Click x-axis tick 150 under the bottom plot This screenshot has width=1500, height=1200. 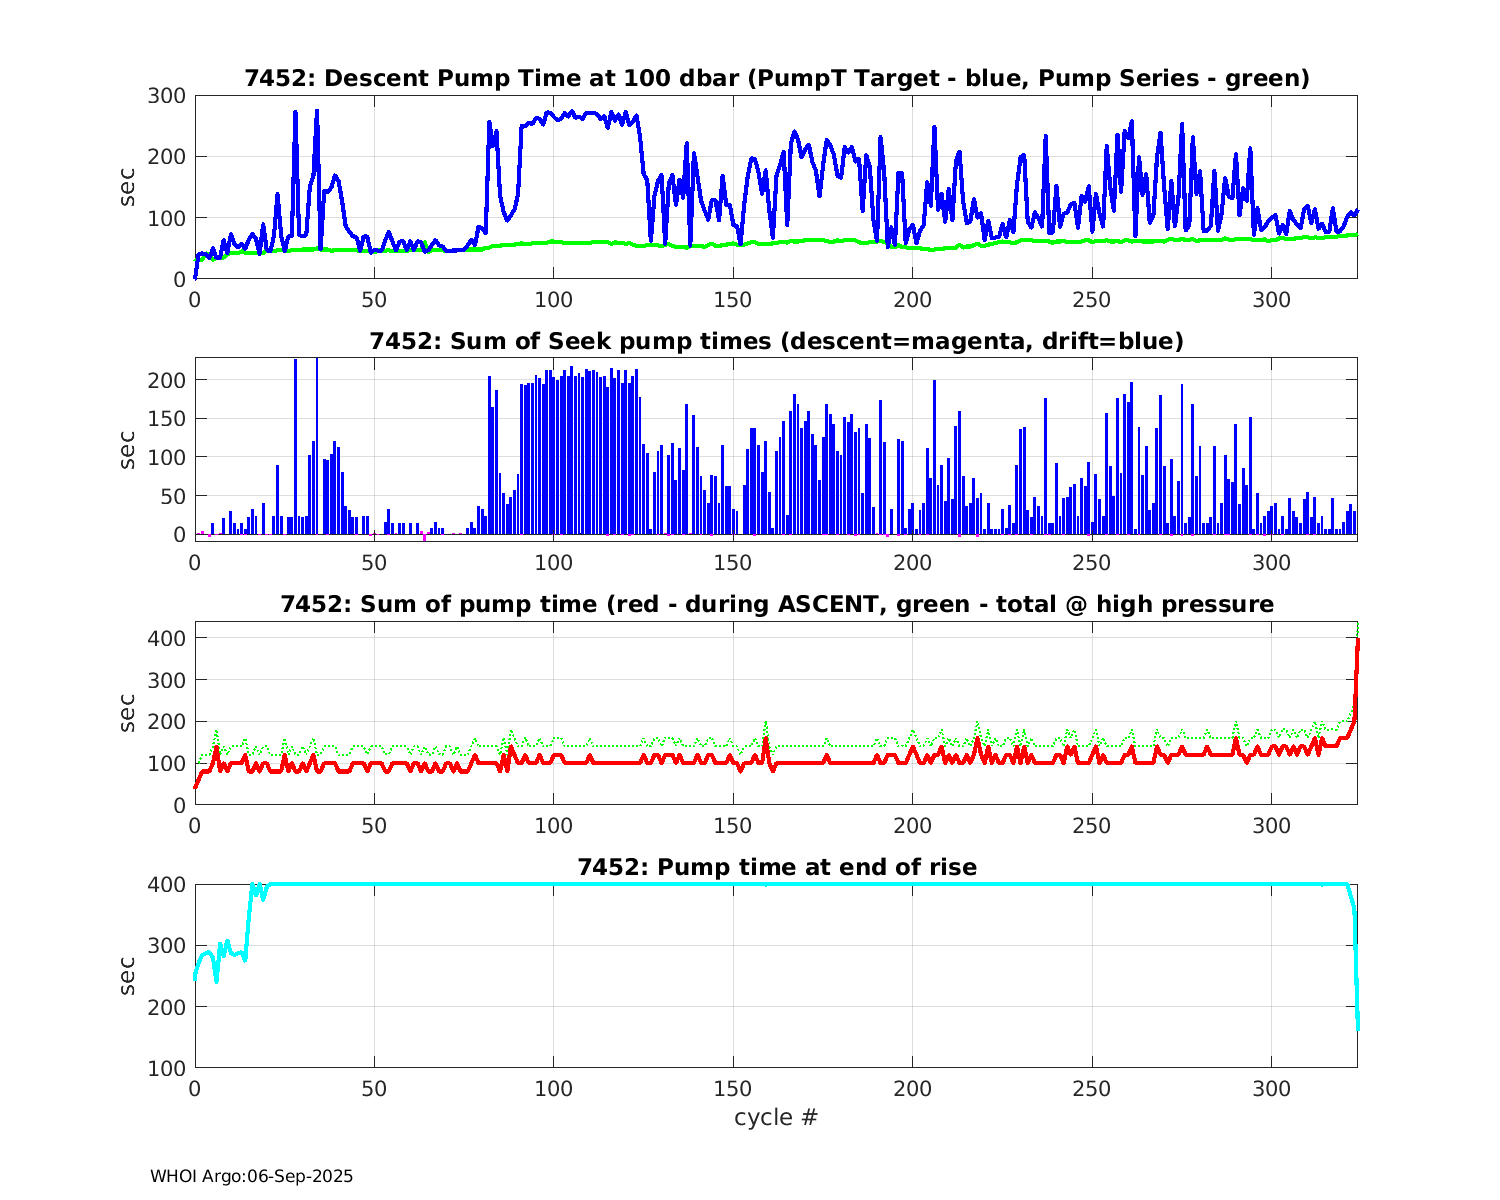tap(733, 1089)
